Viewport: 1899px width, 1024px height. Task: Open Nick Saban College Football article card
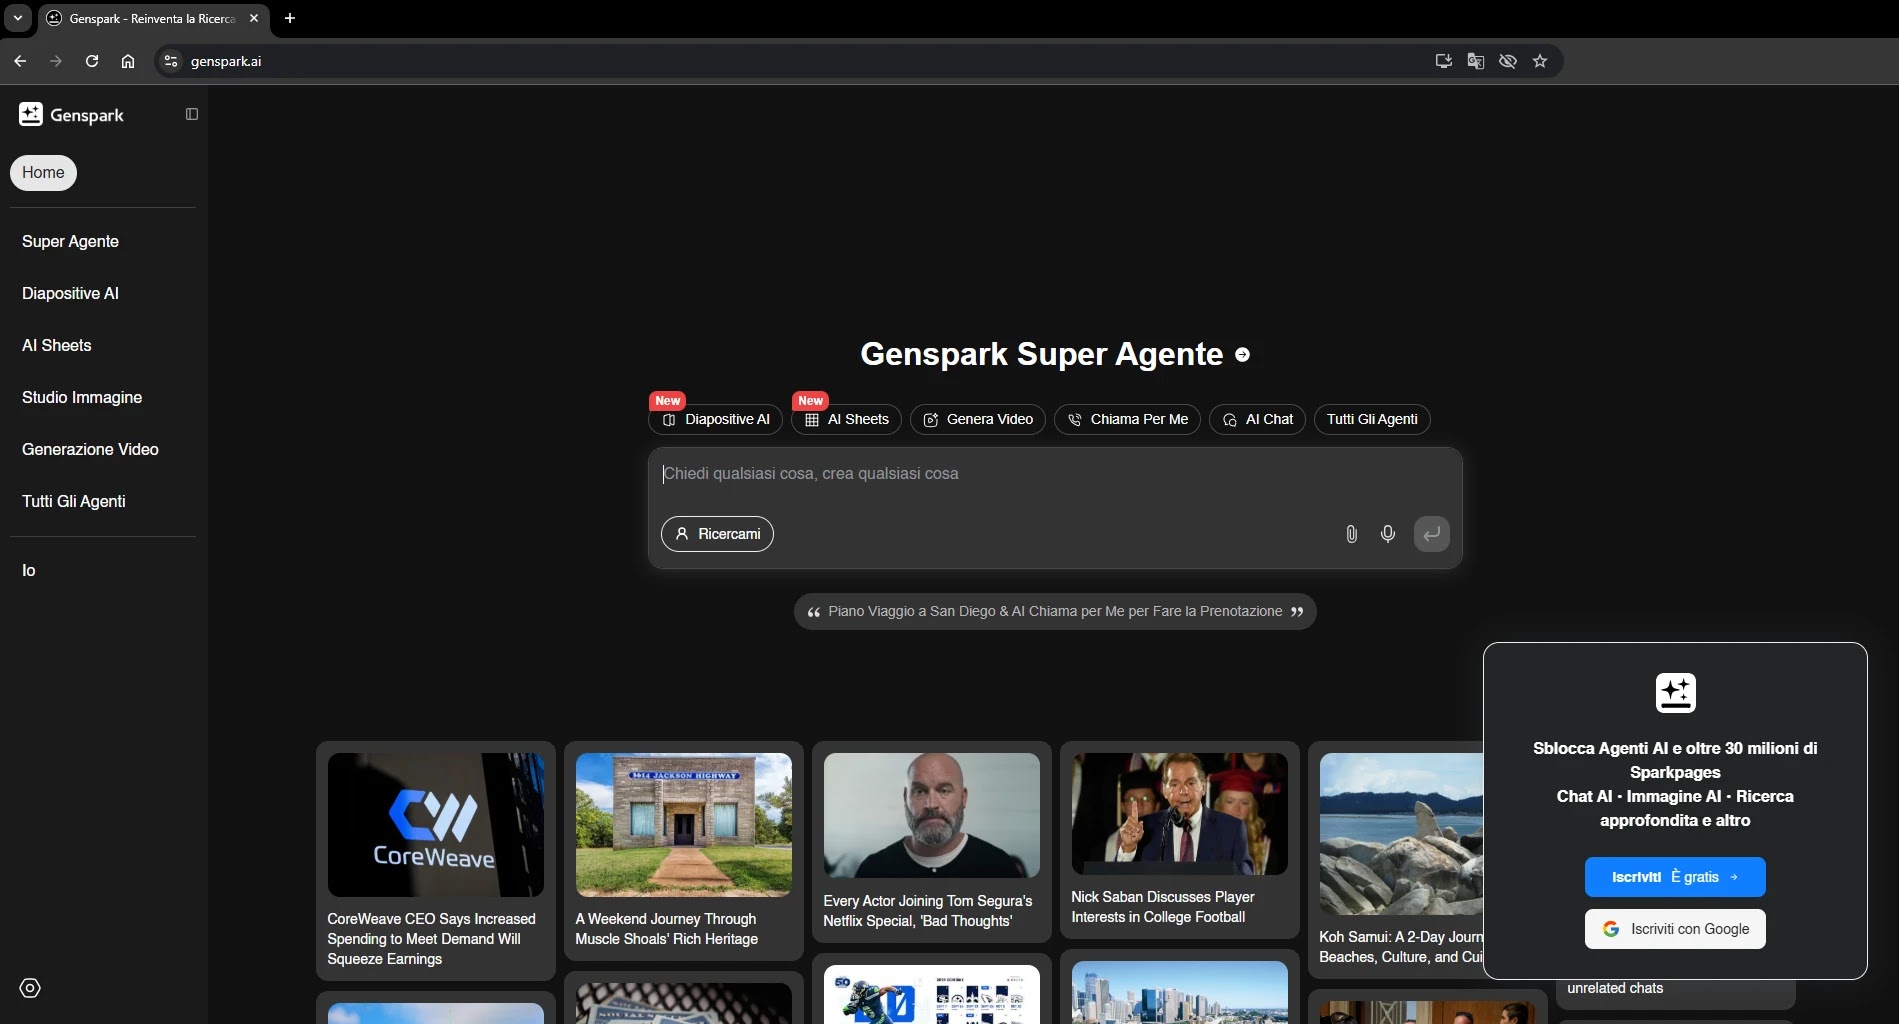point(1180,840)
